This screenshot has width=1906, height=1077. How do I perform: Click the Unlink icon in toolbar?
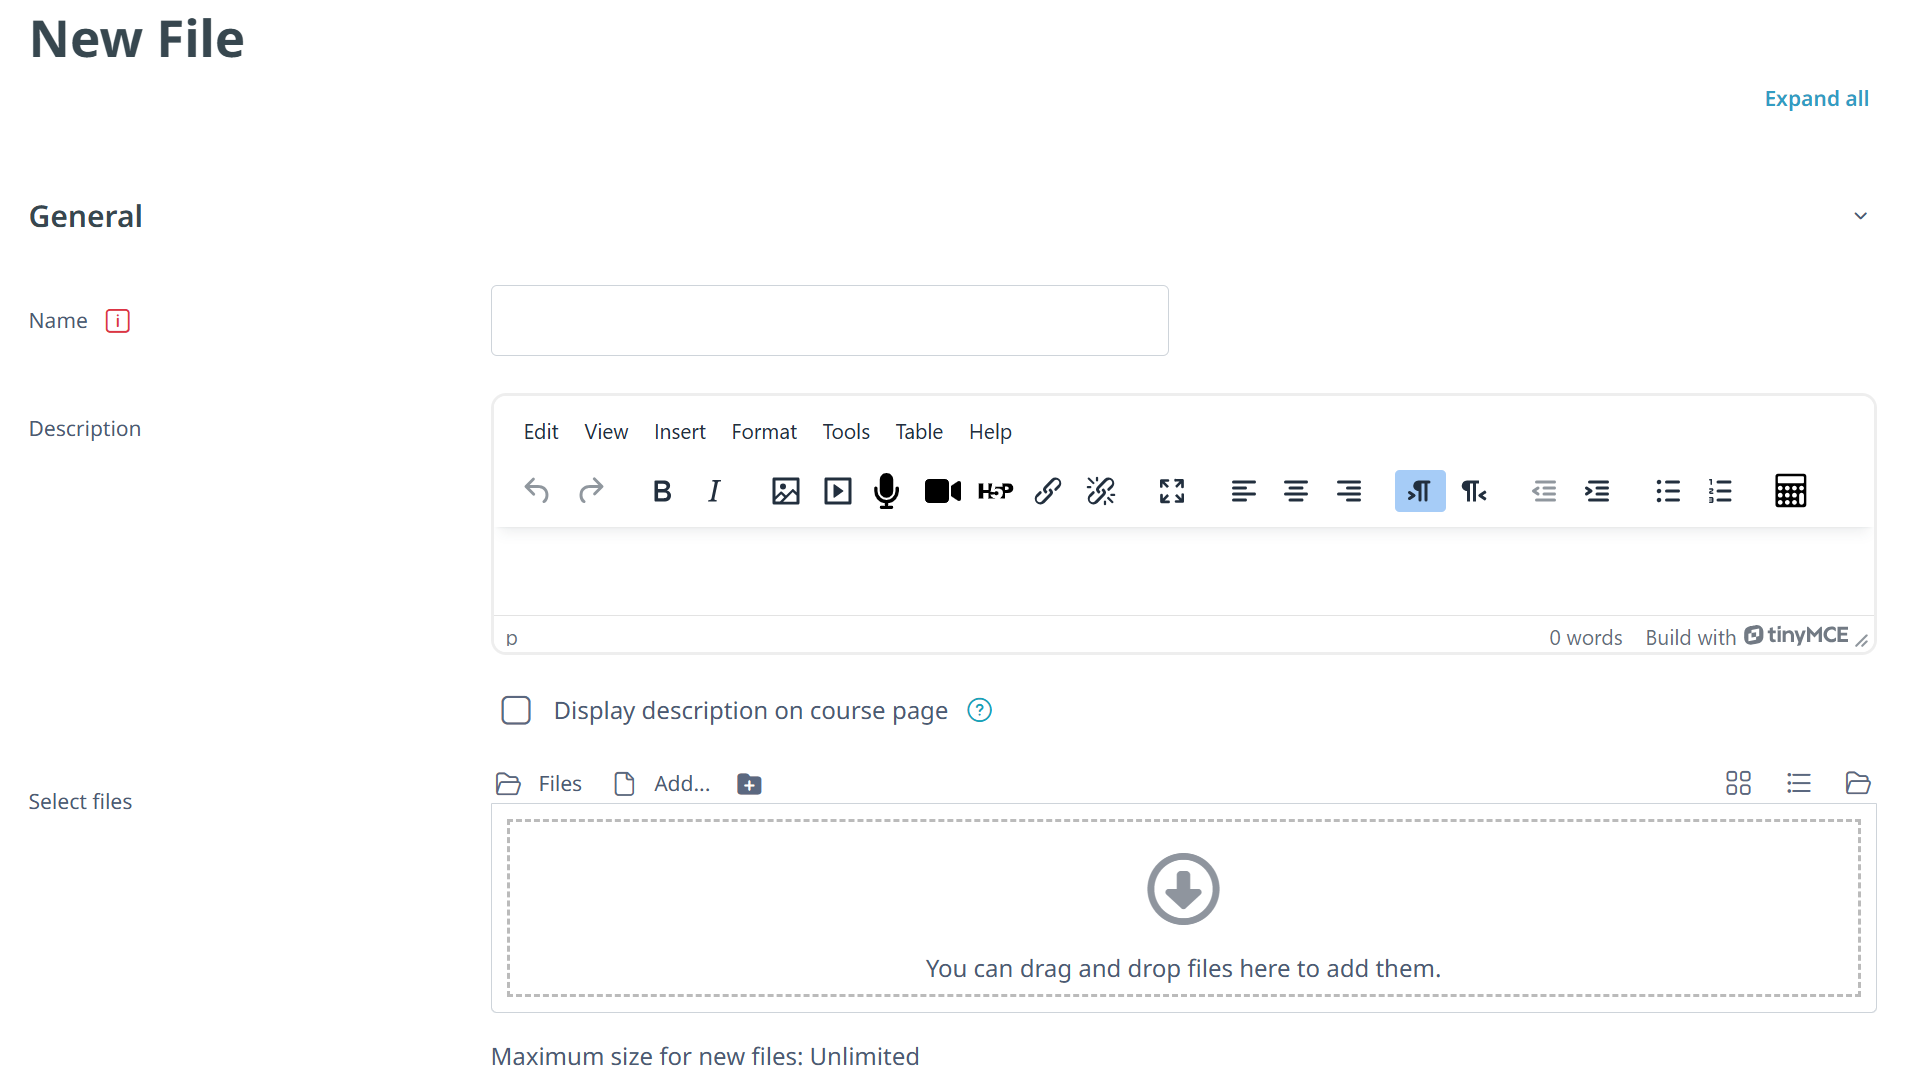(x=1100, y=491)
